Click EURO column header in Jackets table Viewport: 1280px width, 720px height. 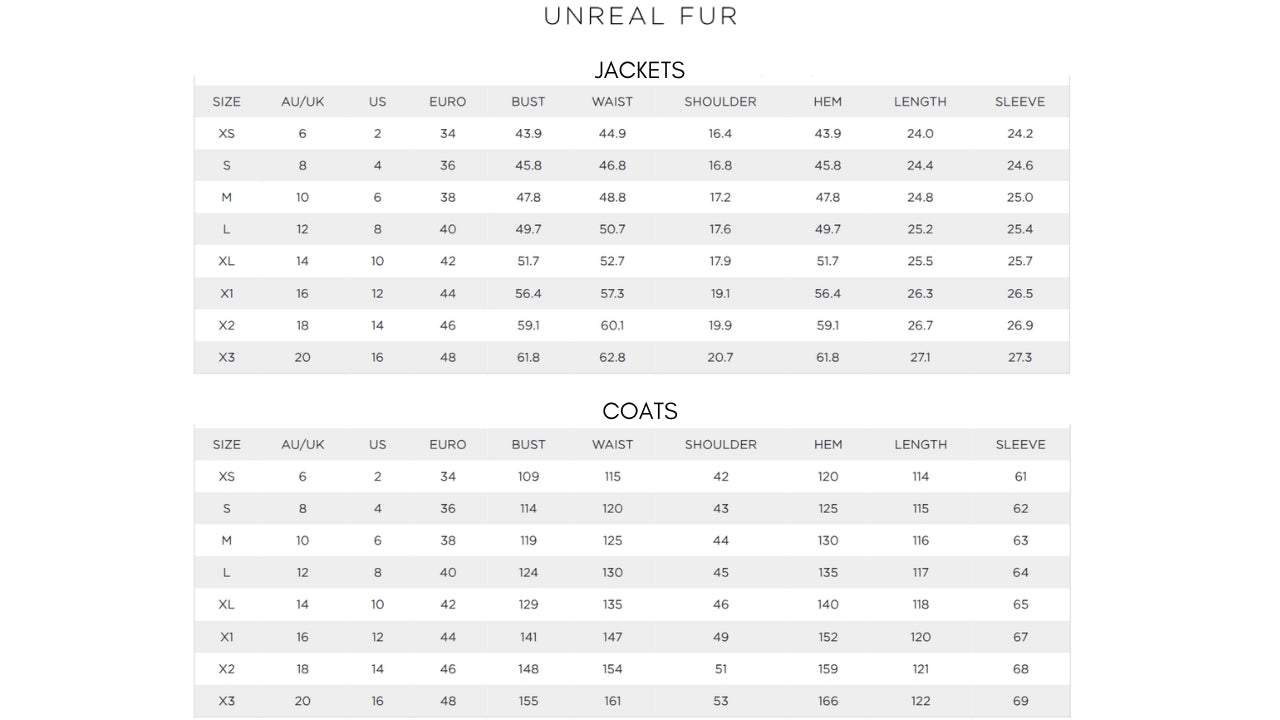(x=447, y=102)
